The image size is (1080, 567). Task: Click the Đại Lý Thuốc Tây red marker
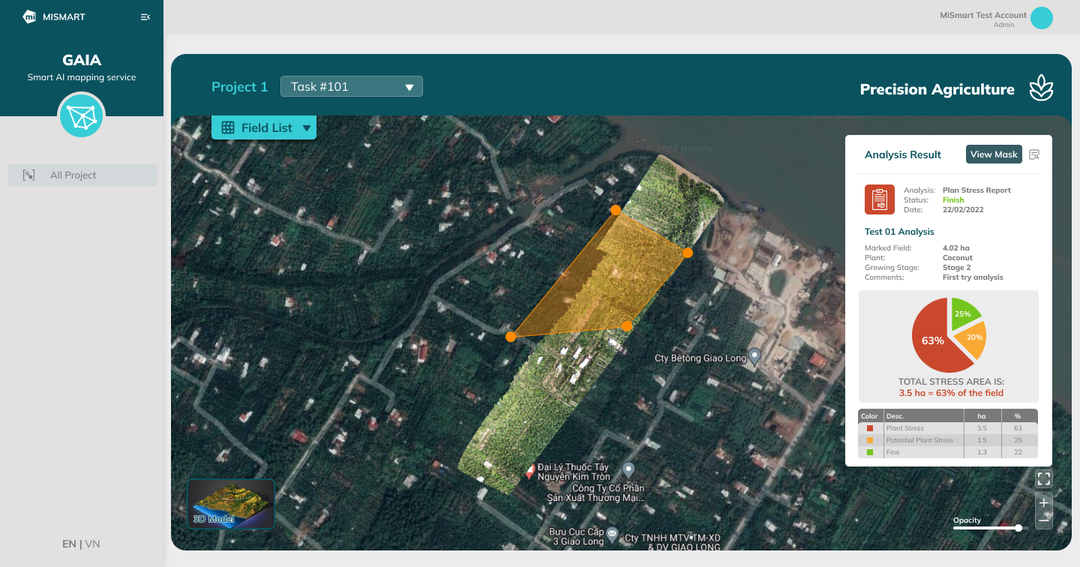click(x=530, y=472)
